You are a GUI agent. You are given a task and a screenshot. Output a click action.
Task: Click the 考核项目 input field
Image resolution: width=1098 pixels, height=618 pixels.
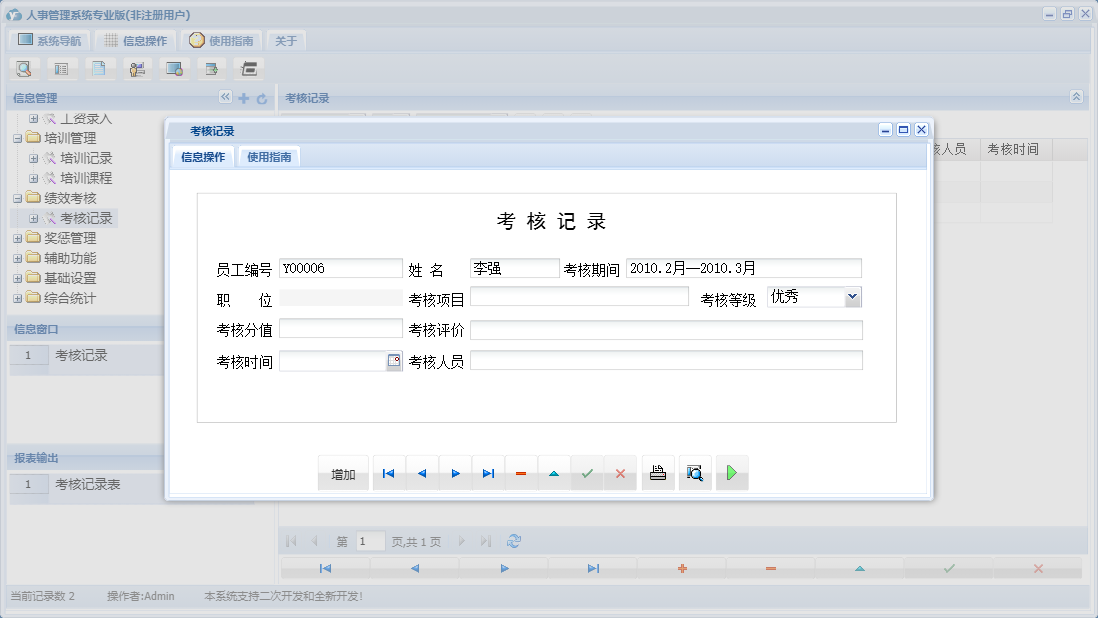579,297
